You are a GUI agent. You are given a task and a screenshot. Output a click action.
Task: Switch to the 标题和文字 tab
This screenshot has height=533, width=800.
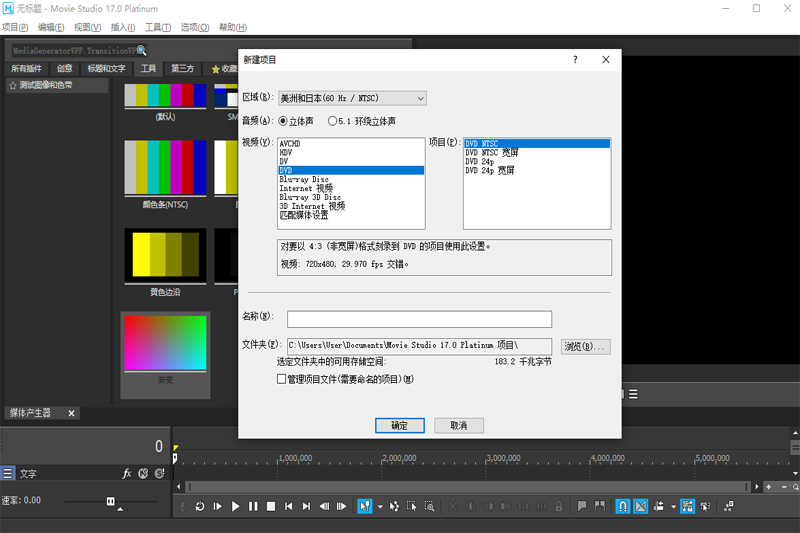point(106,69)
